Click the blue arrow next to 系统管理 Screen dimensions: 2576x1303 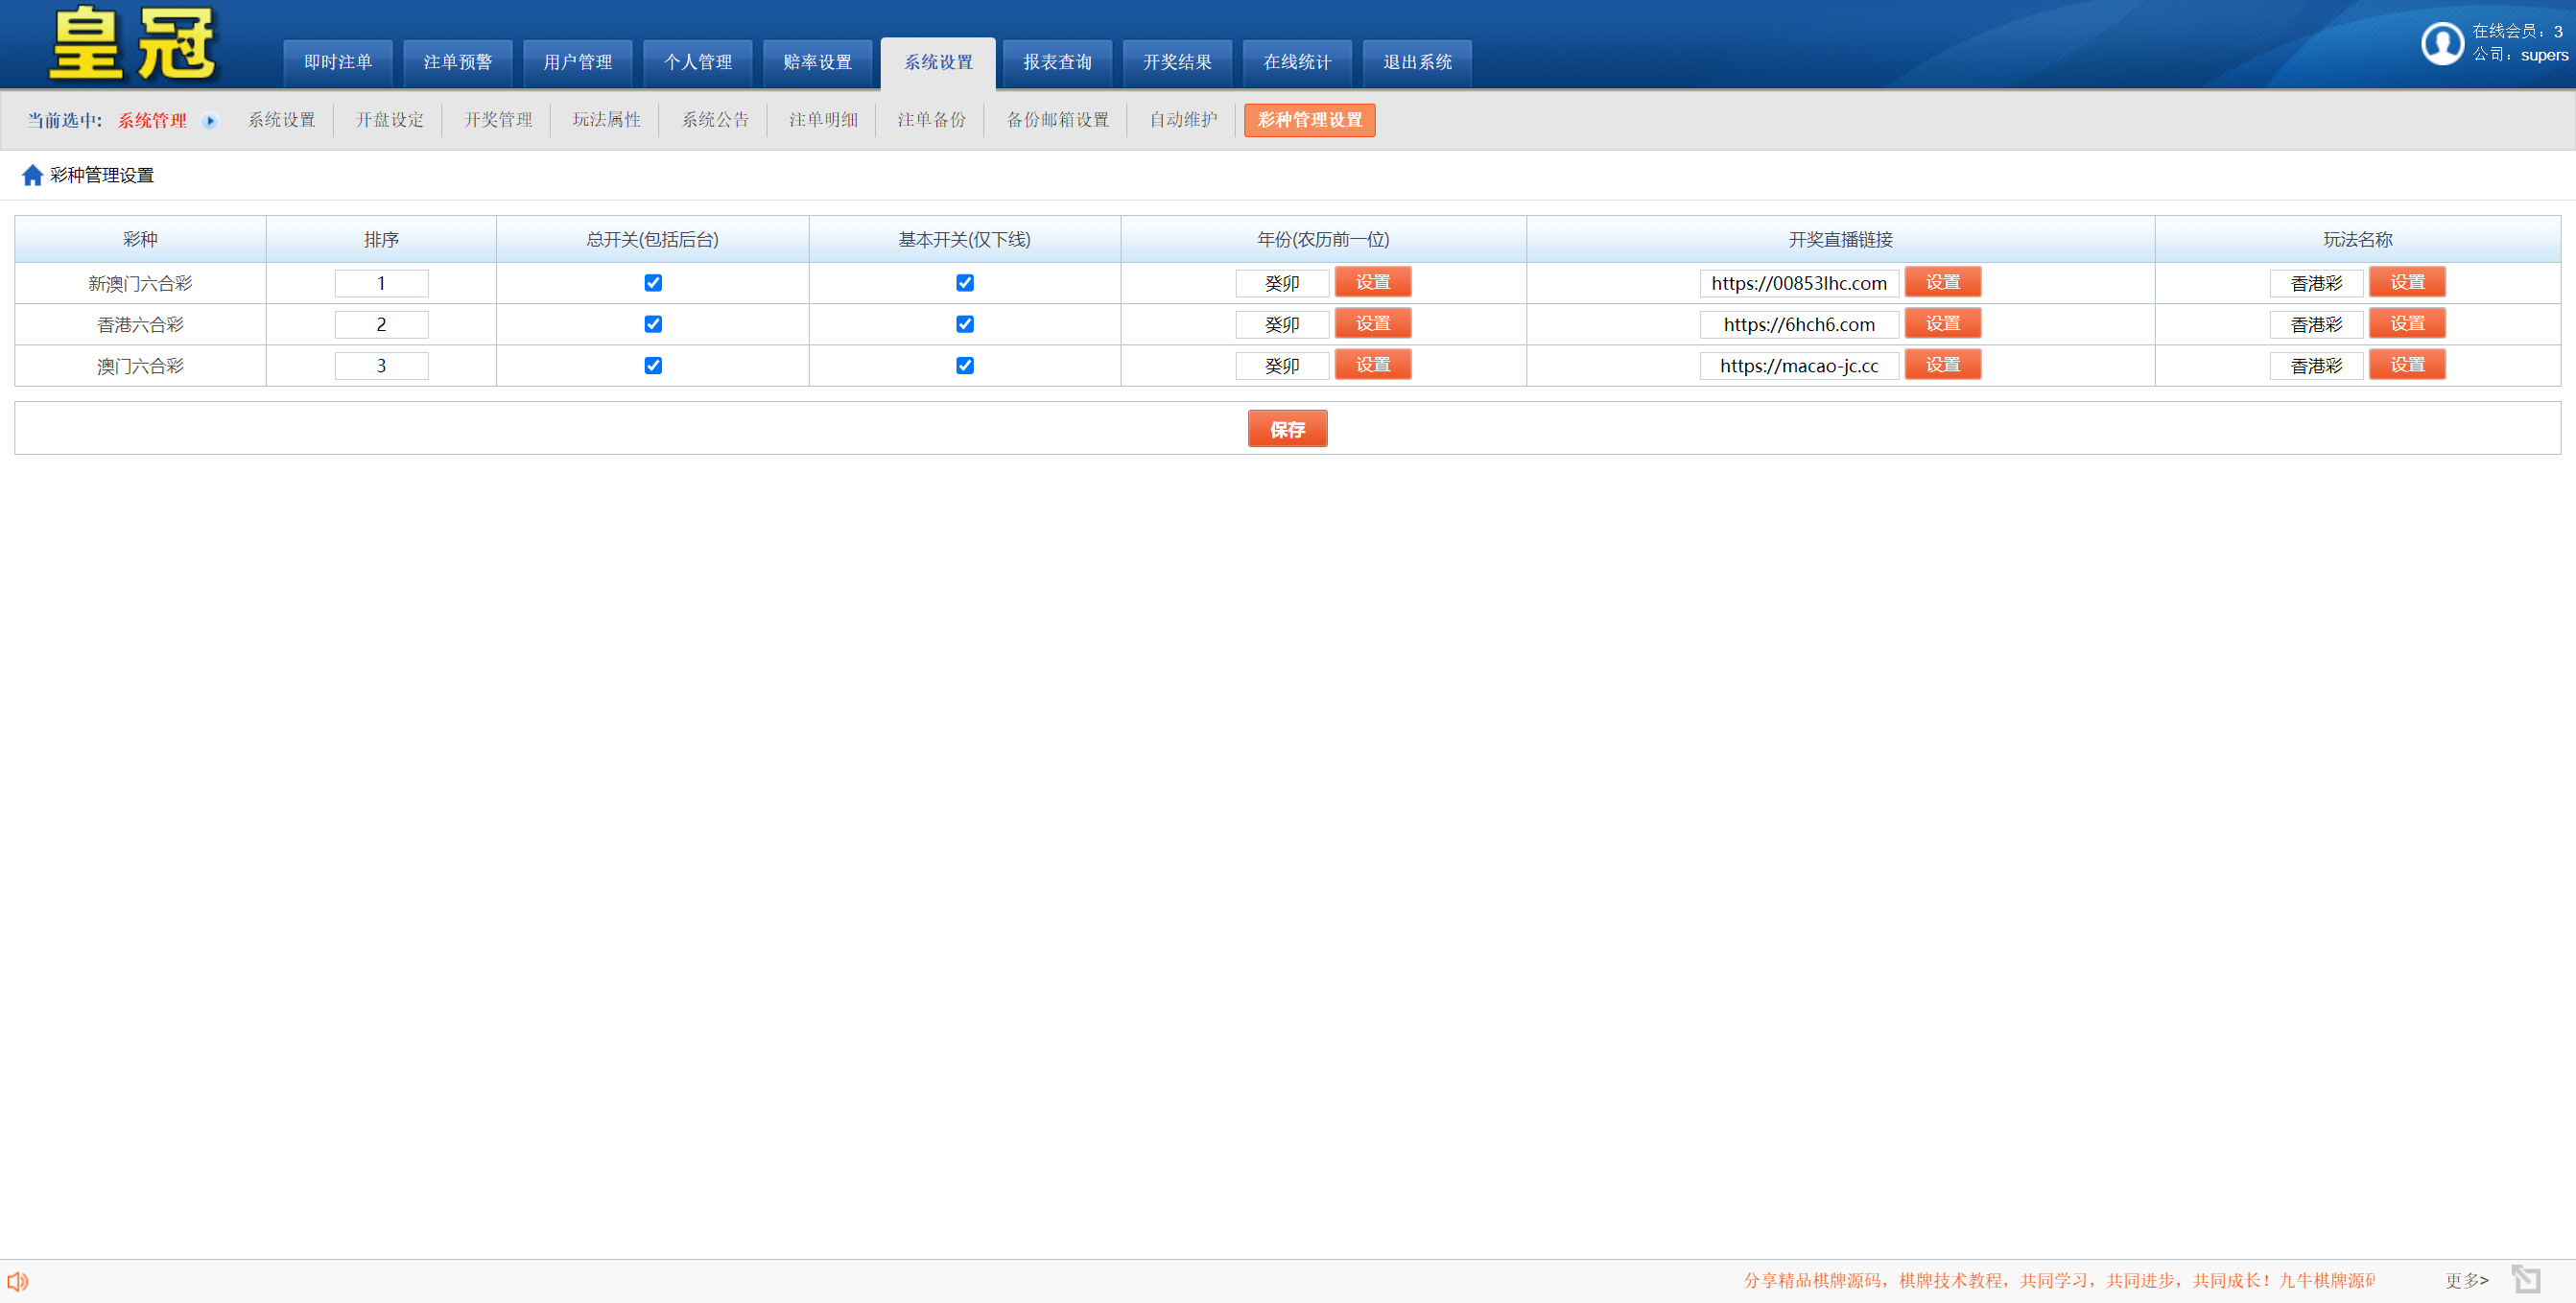point(210,121)
